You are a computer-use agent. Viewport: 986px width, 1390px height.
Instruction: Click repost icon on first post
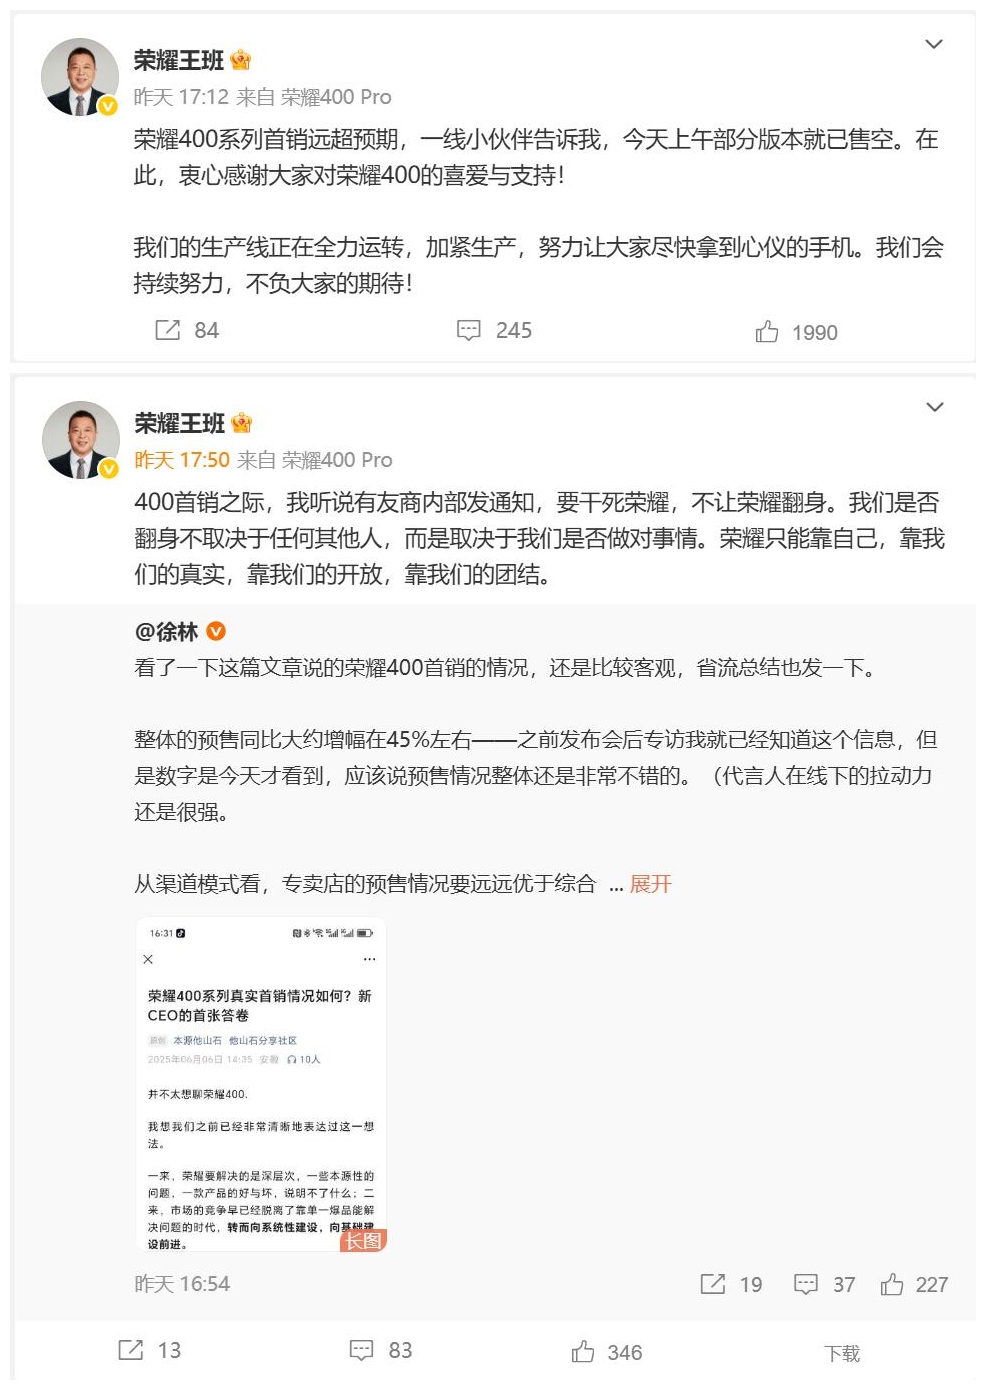(x=168, y=330)
